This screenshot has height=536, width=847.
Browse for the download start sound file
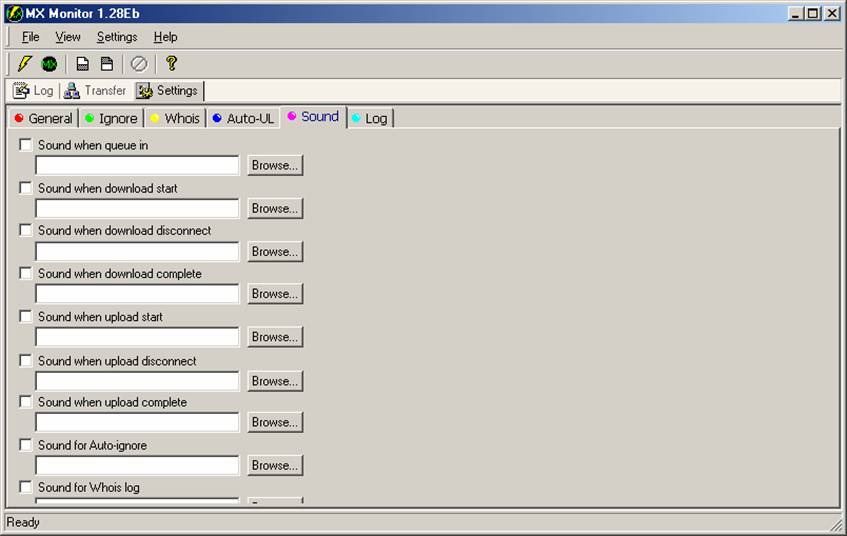[275, 208]
